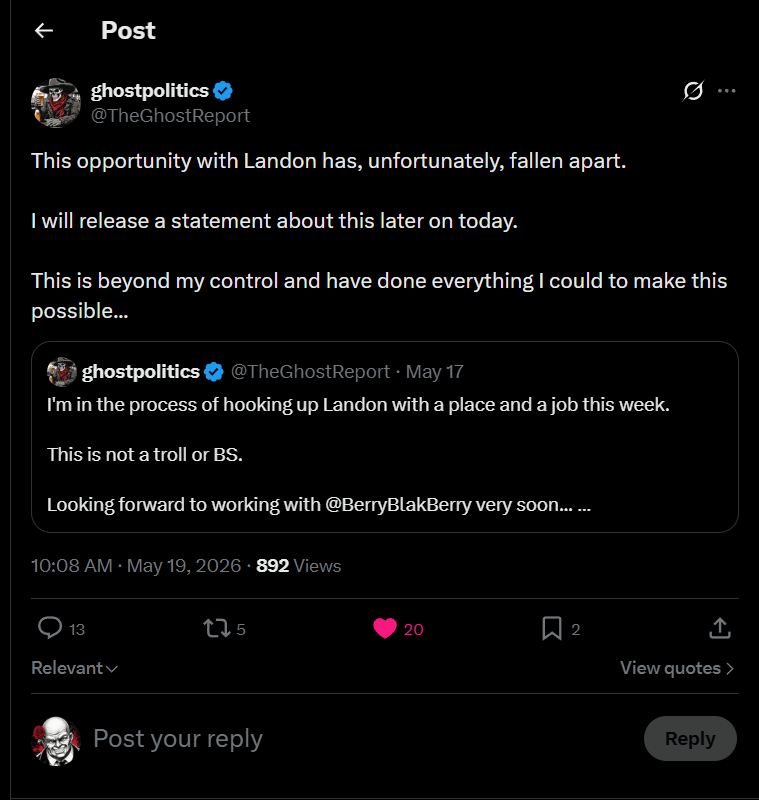
Task: Open the three-dot more options menu
Action: [726, 91]
